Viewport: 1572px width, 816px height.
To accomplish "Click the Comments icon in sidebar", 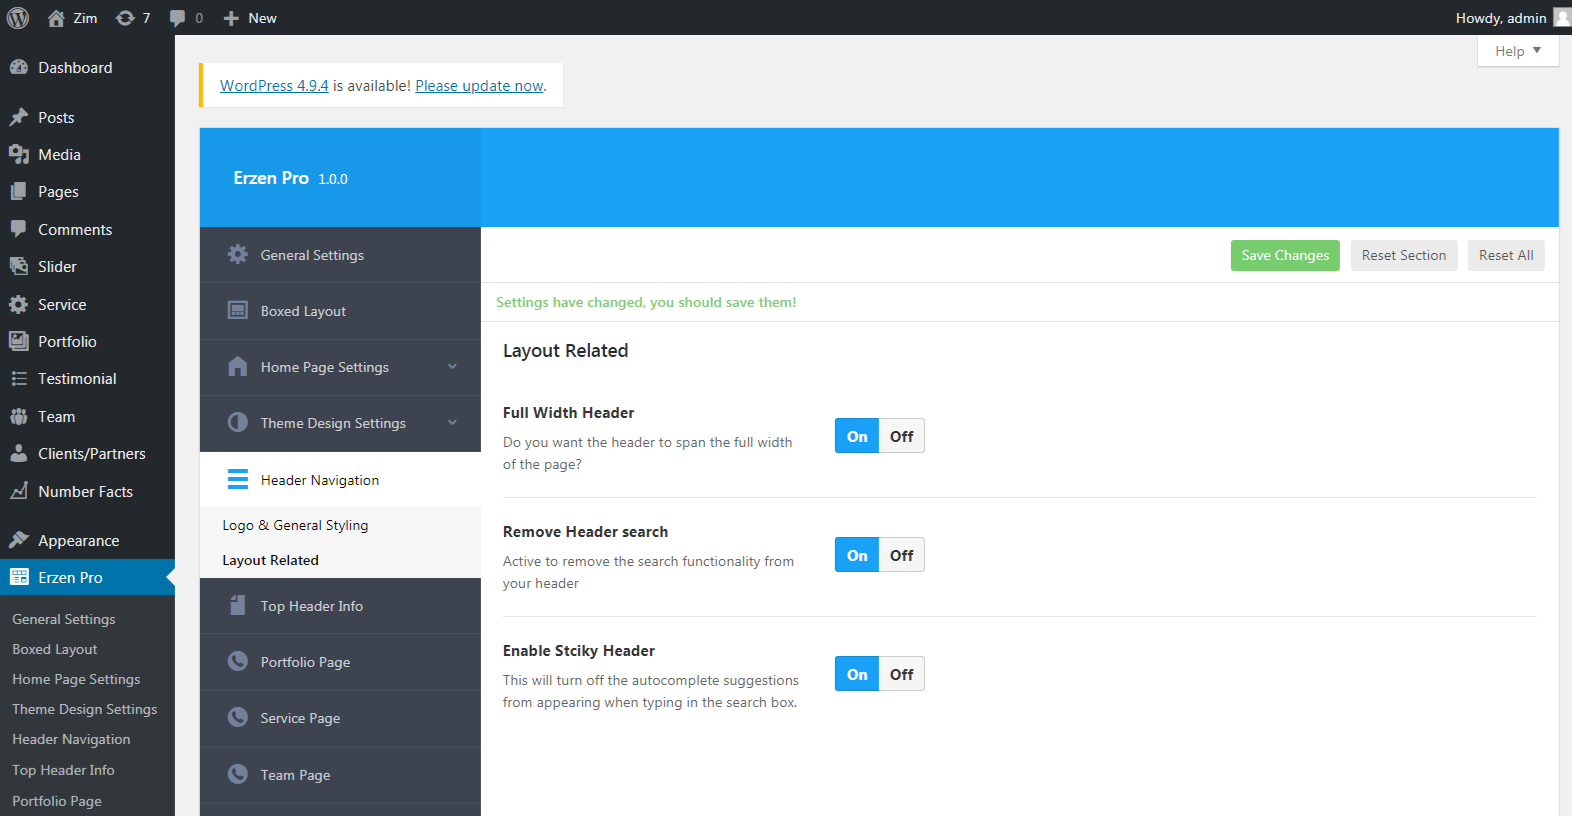I will coord(18,229).
